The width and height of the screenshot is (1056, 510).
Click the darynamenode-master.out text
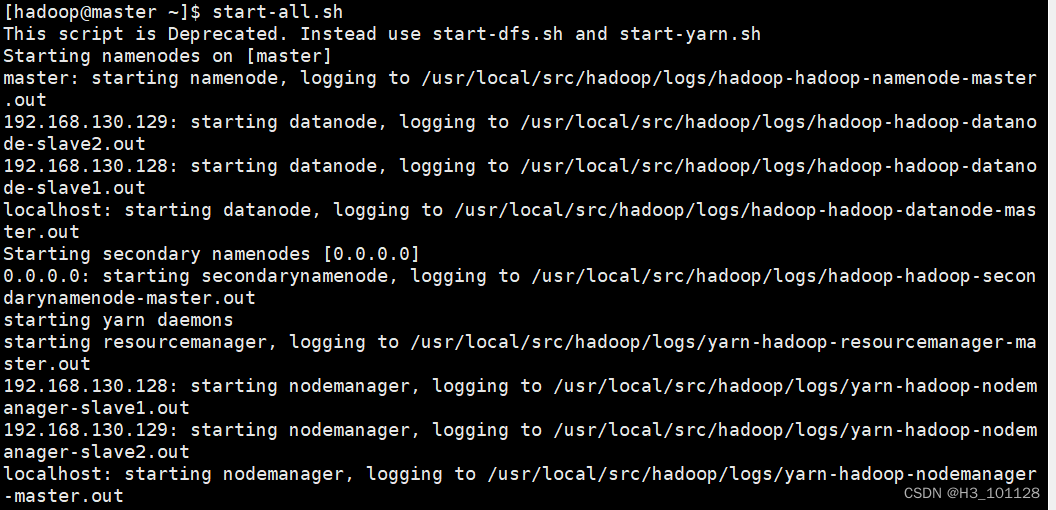[130, 298]
